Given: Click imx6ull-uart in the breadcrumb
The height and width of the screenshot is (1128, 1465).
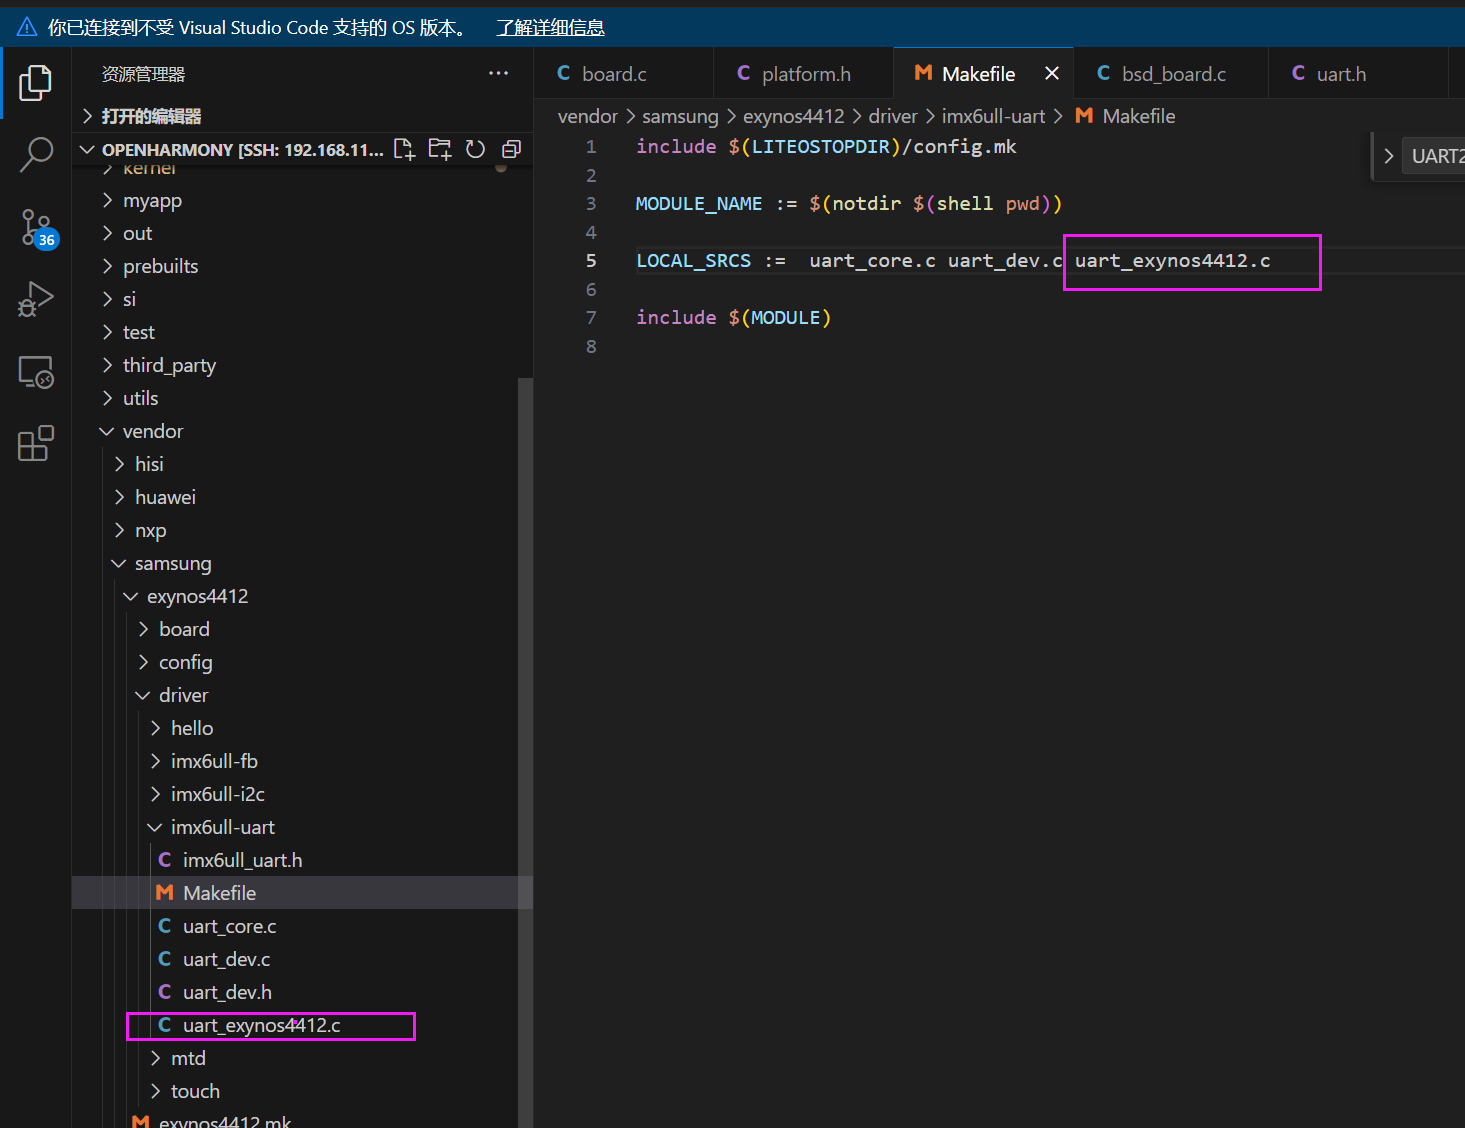Looking at the screenshot, I should coord(993,116).
